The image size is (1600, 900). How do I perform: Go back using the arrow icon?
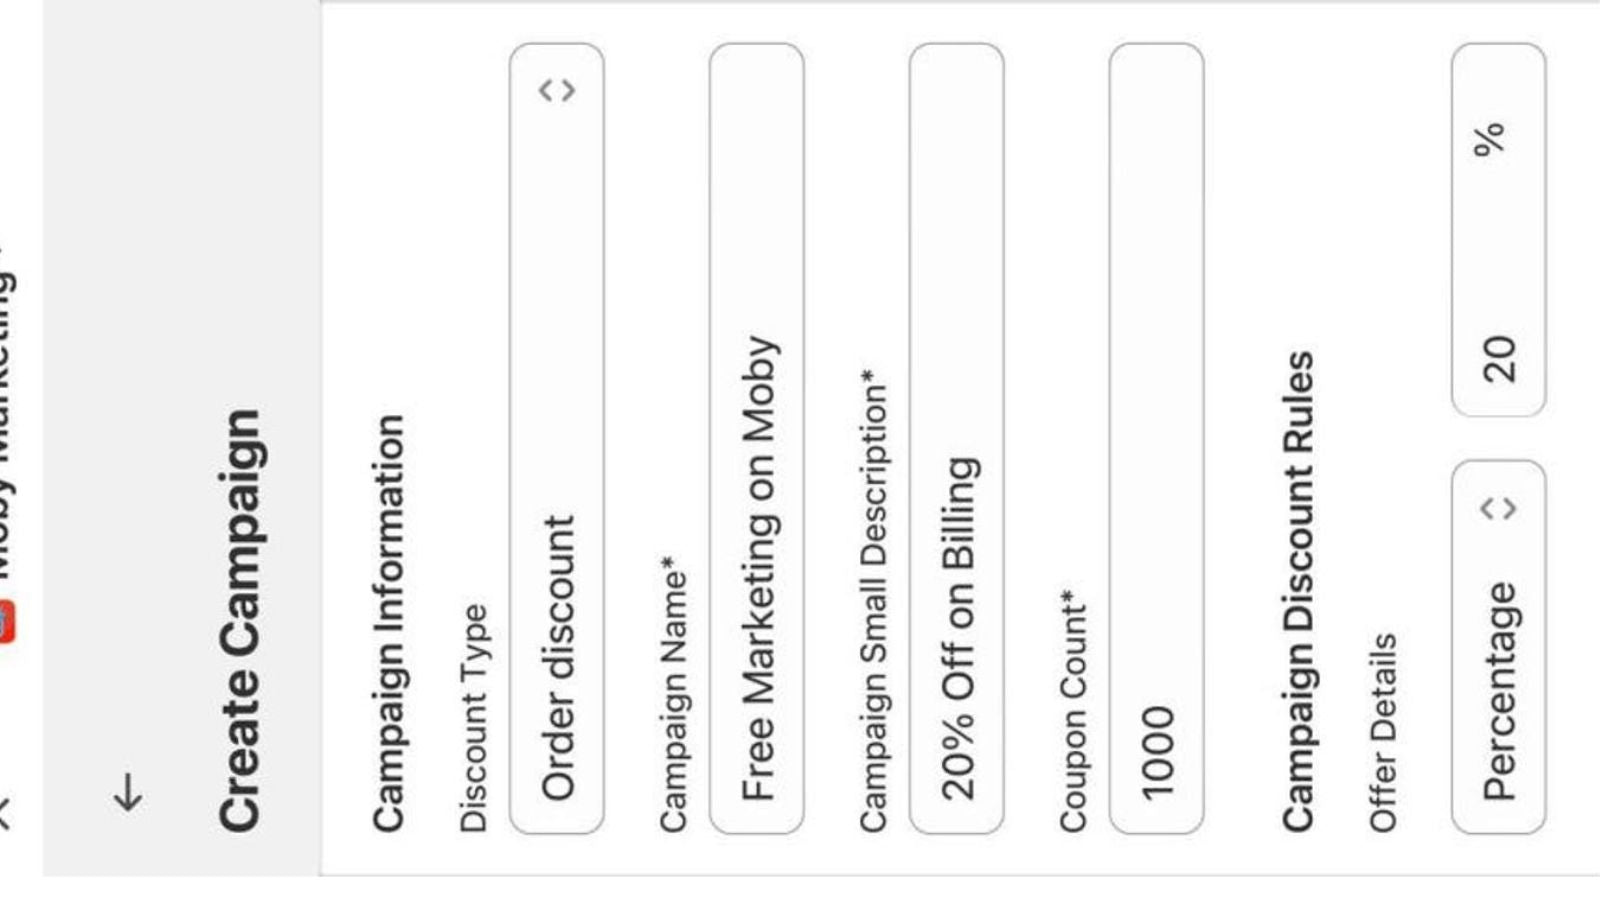[x=129, y=792]
